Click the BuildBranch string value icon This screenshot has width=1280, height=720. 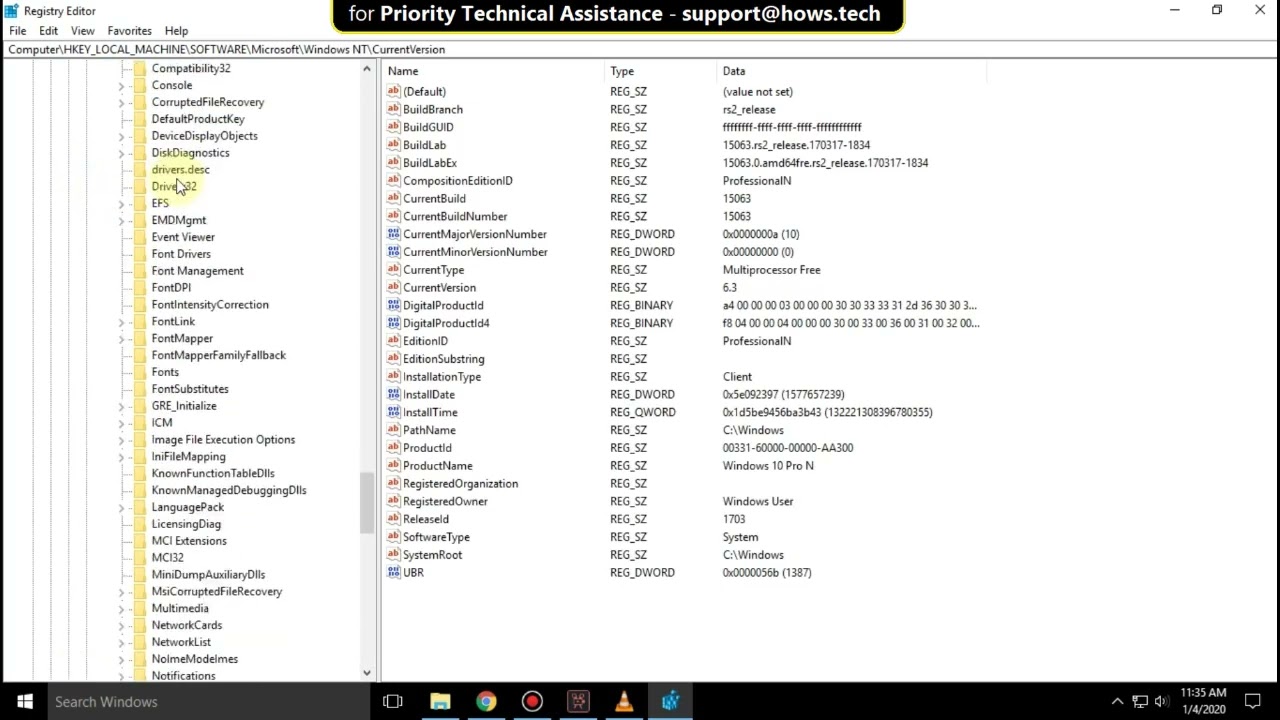393,109
